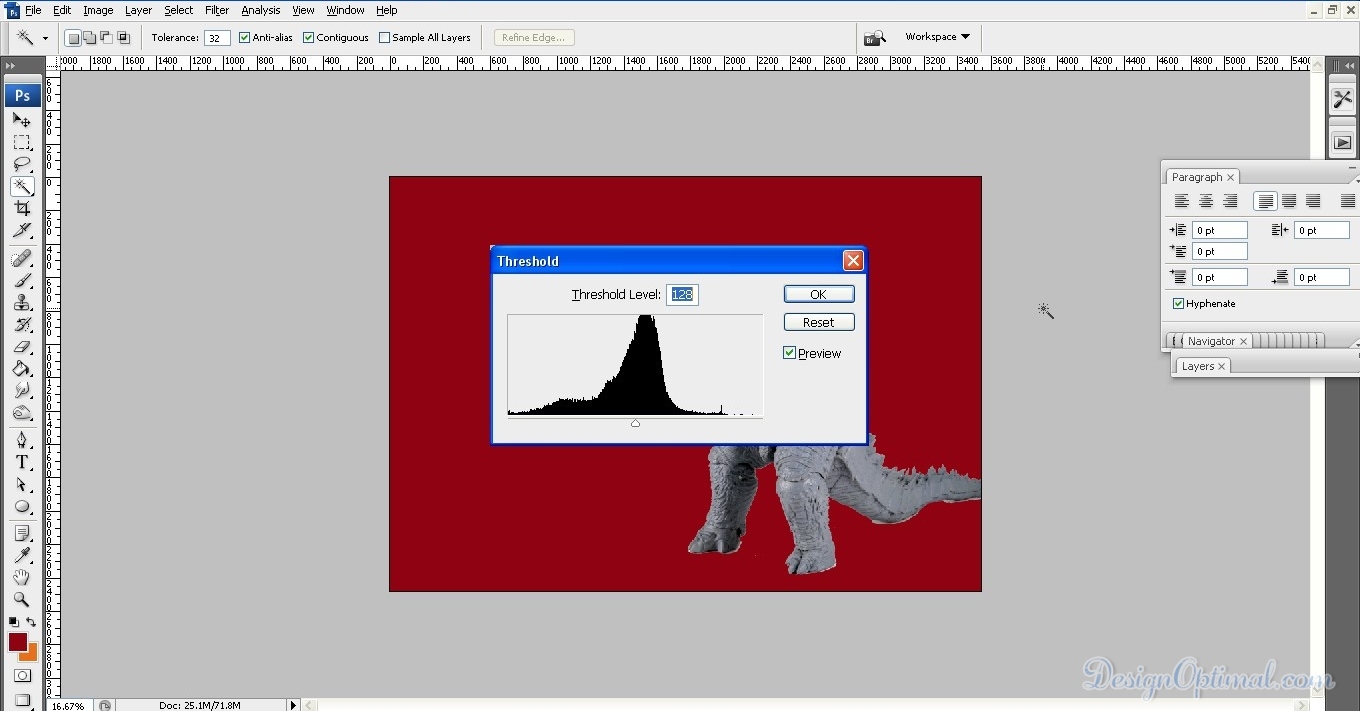Click the foreground dark red color swatch

click(18, 642)
